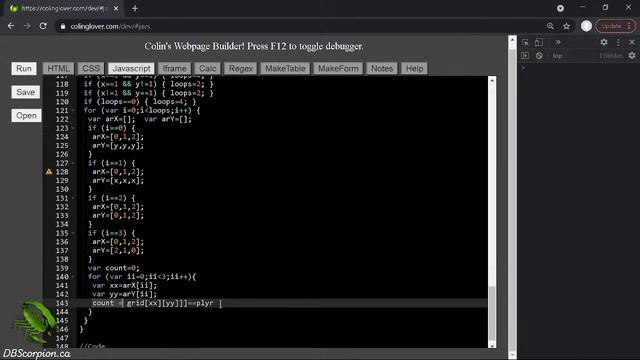This screenshot has height=360, width=640.
Task: Click the page scrollbar down arrow
Action: click(x=512, y=355)
